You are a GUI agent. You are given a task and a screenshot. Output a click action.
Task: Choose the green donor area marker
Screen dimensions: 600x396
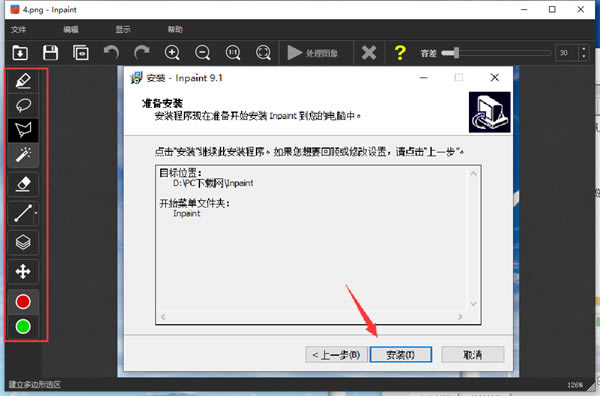[23, 327]
